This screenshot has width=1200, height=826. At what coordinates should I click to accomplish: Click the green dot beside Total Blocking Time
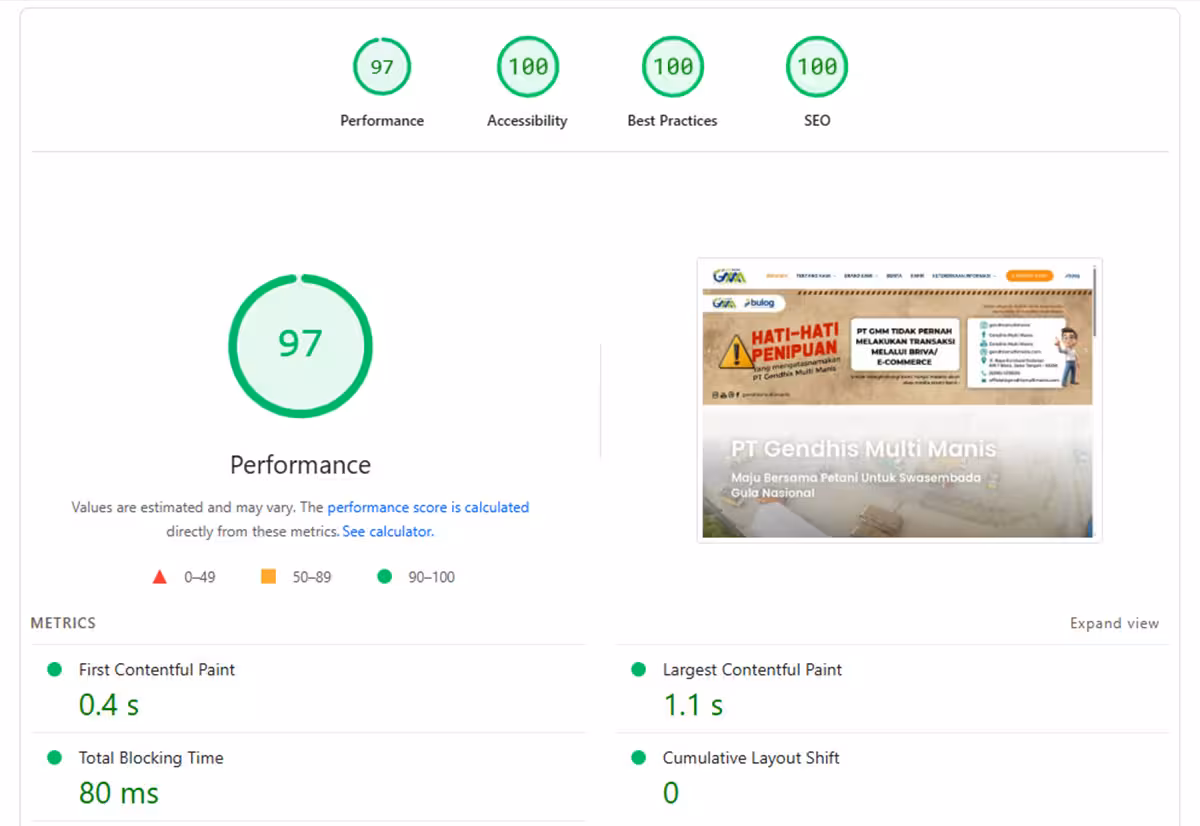[x=55, y=758]
